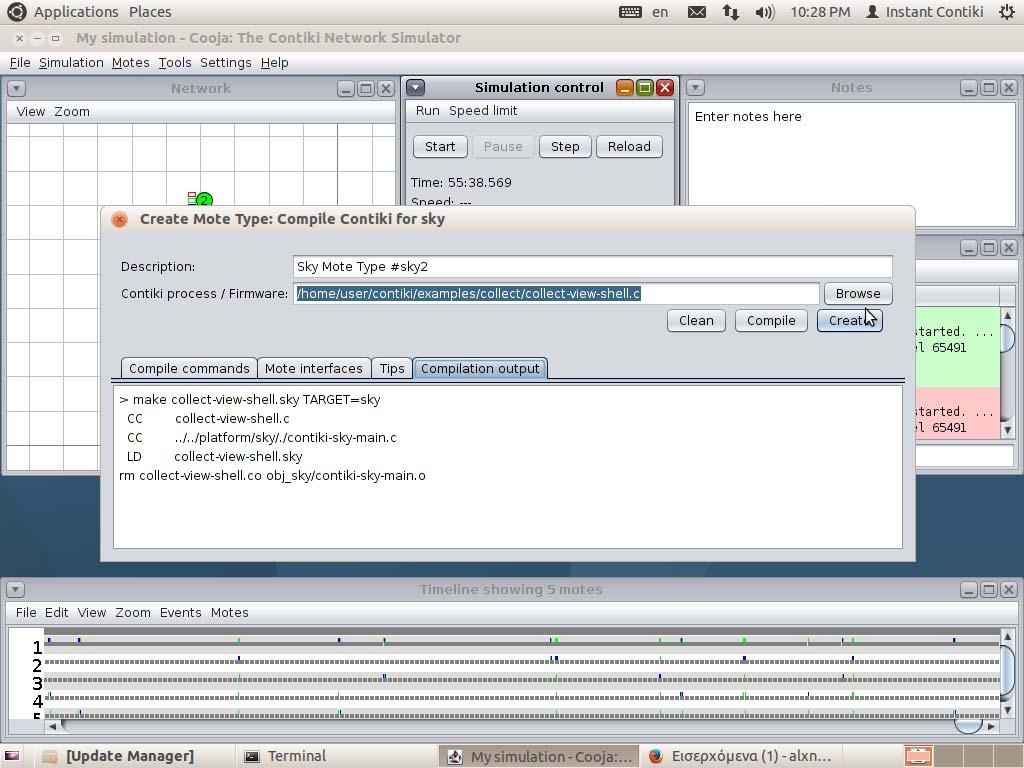
Task: Minimize the Network panel
Action: coord(346,89)
